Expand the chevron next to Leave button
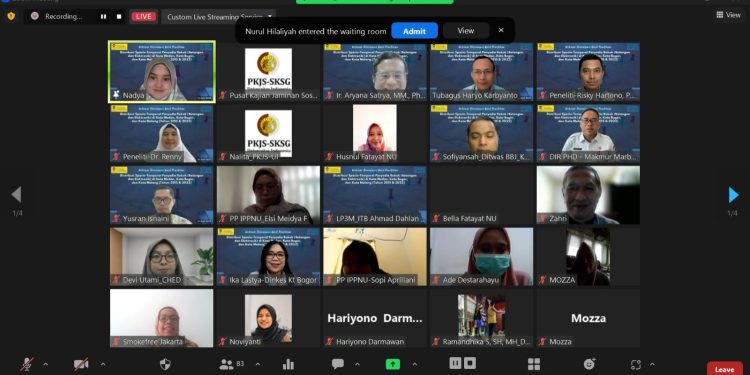750x375 pixels. [x=652, y=364]
